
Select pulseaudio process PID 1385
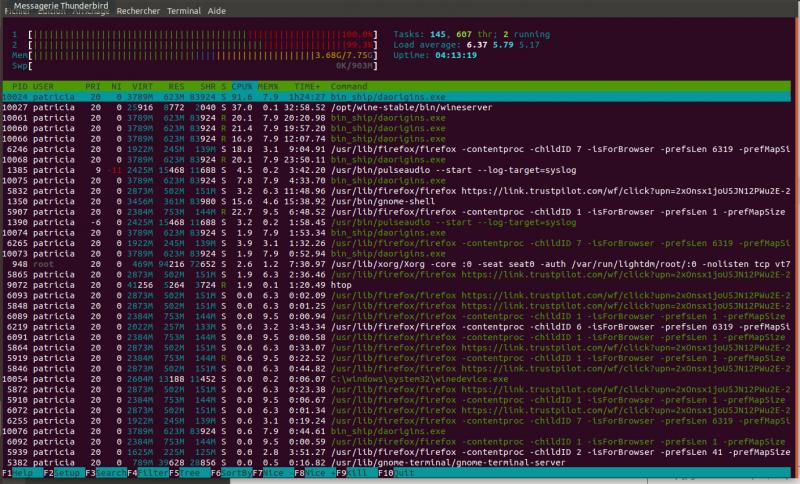point(396,170)
